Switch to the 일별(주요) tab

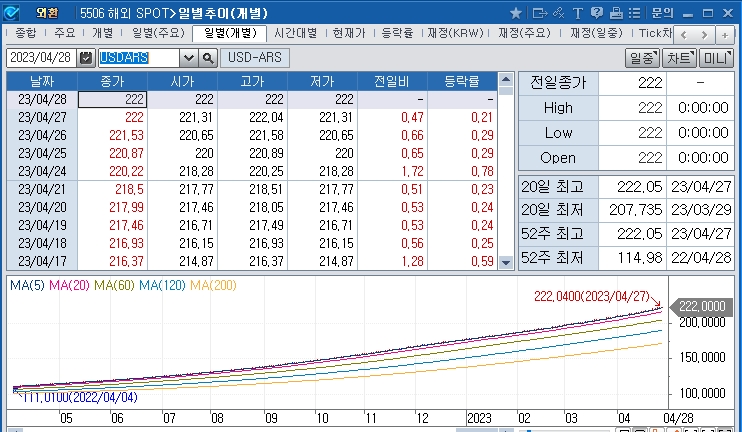coord(159,33)
